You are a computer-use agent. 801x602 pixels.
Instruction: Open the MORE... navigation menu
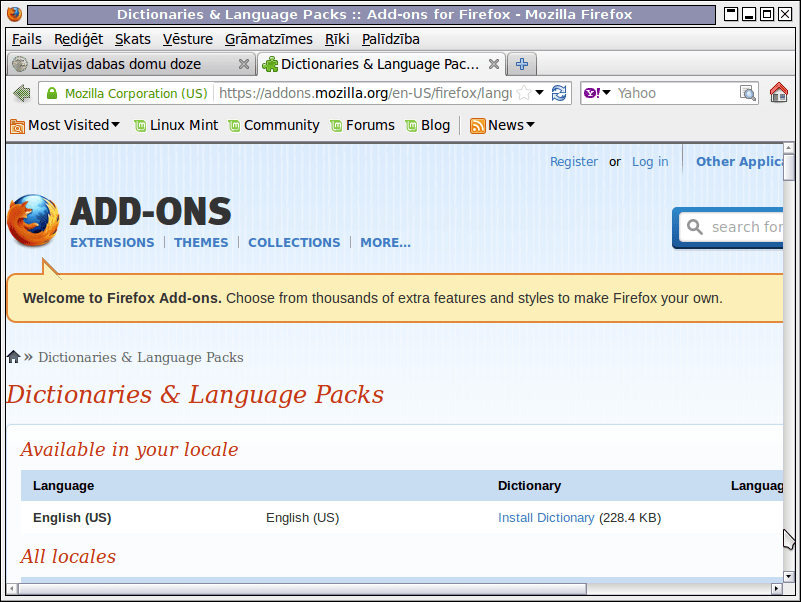tap(385, 242)
